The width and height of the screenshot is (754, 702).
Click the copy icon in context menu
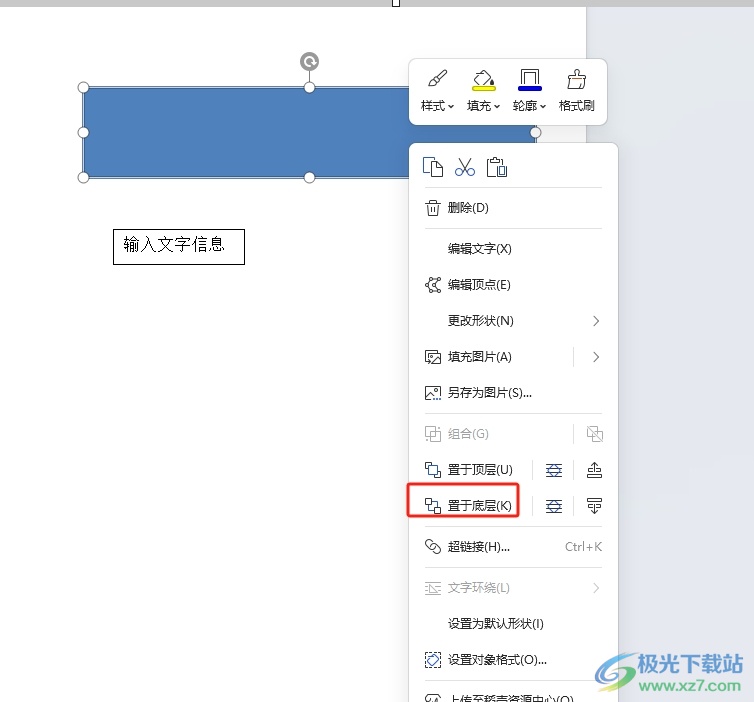(433, 167)
